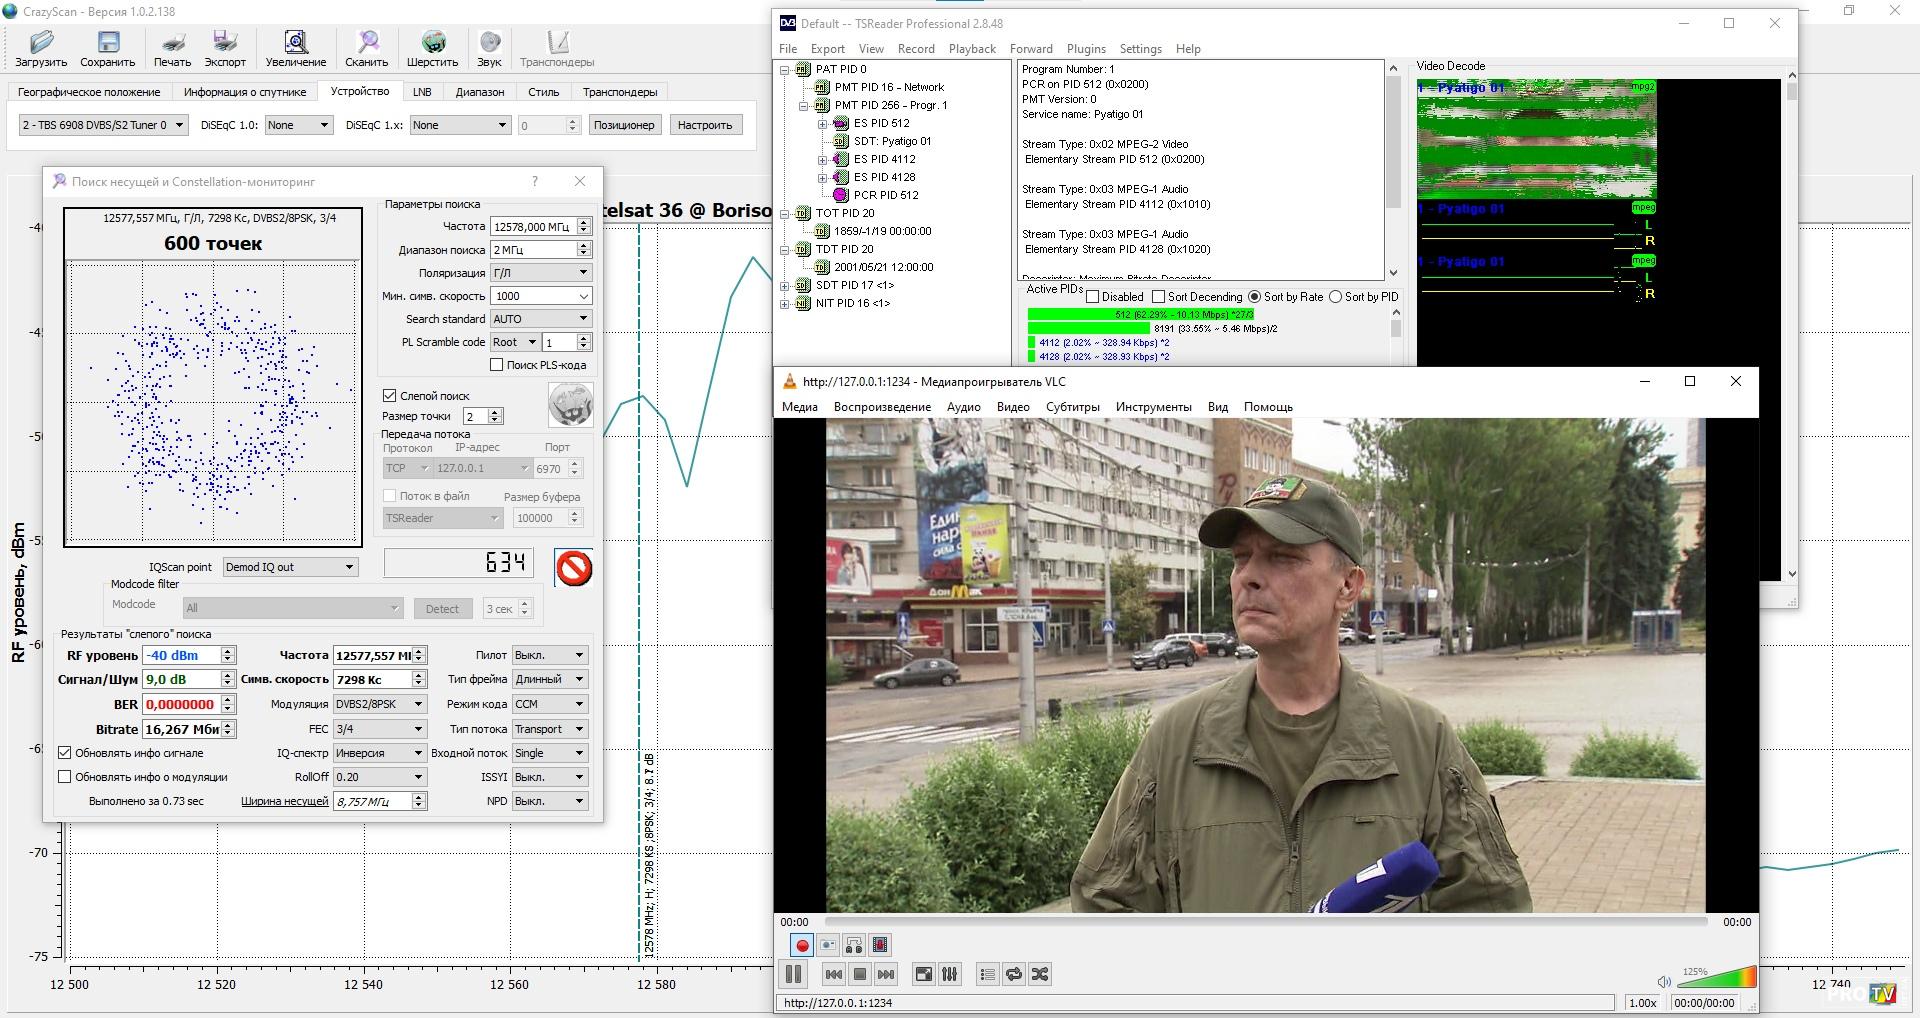Click the Загрузить (Load) toolbar icon
1920x1018 pixels.
coord(41,48)
